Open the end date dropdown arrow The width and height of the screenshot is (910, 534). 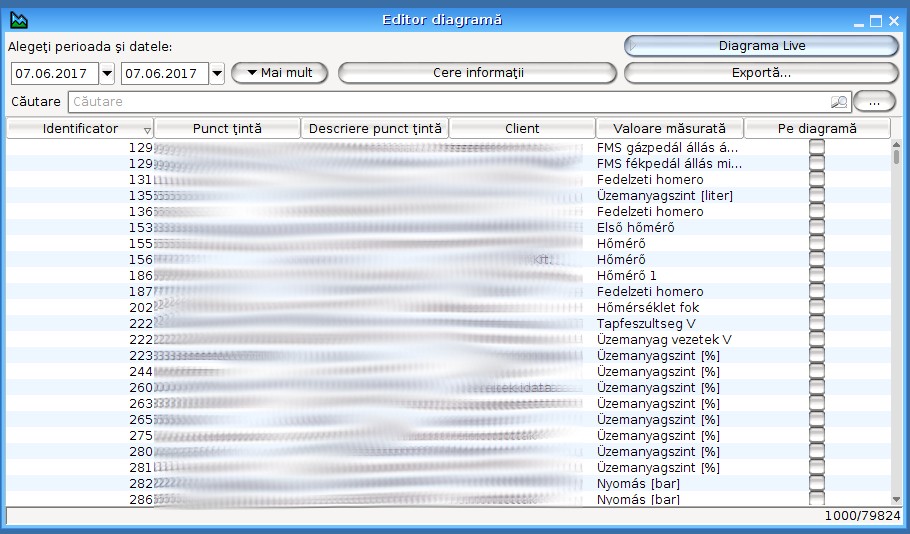(217, 74)
